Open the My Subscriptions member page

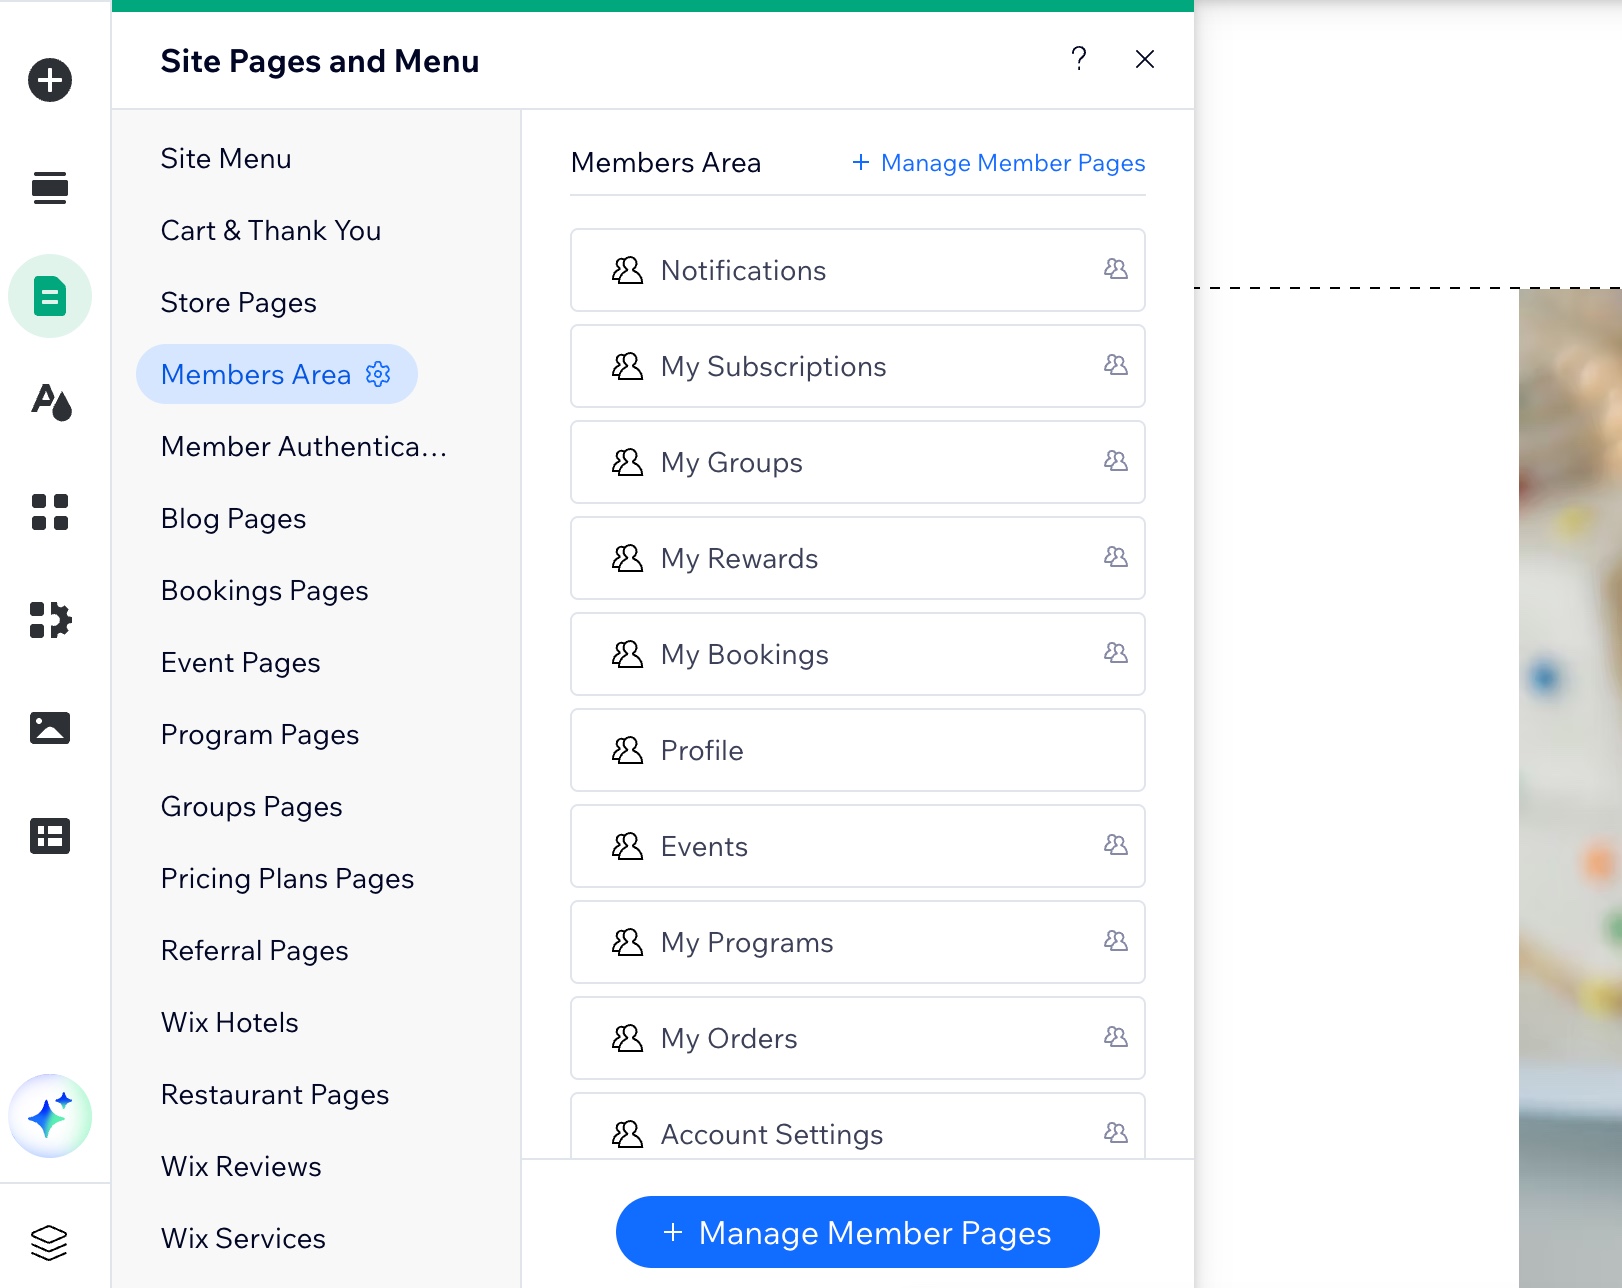click(x=858, y=366)
